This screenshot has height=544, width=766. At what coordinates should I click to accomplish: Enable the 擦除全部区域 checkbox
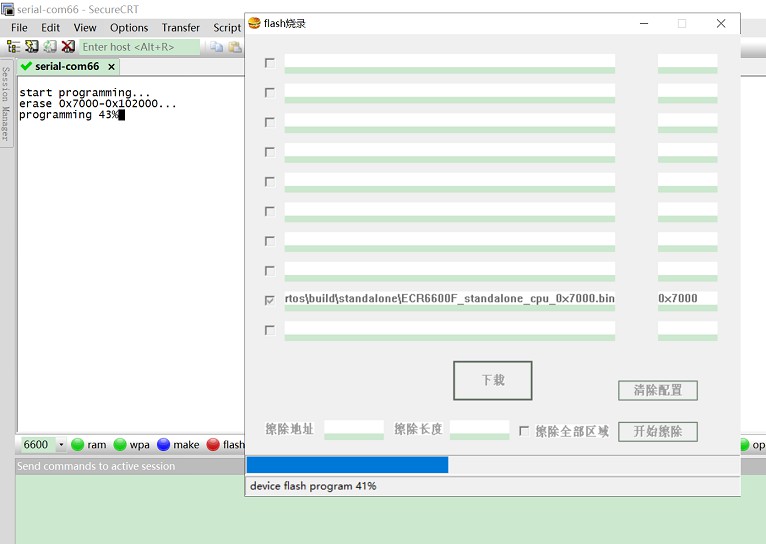pyautogui.click(x=524, y=431)
